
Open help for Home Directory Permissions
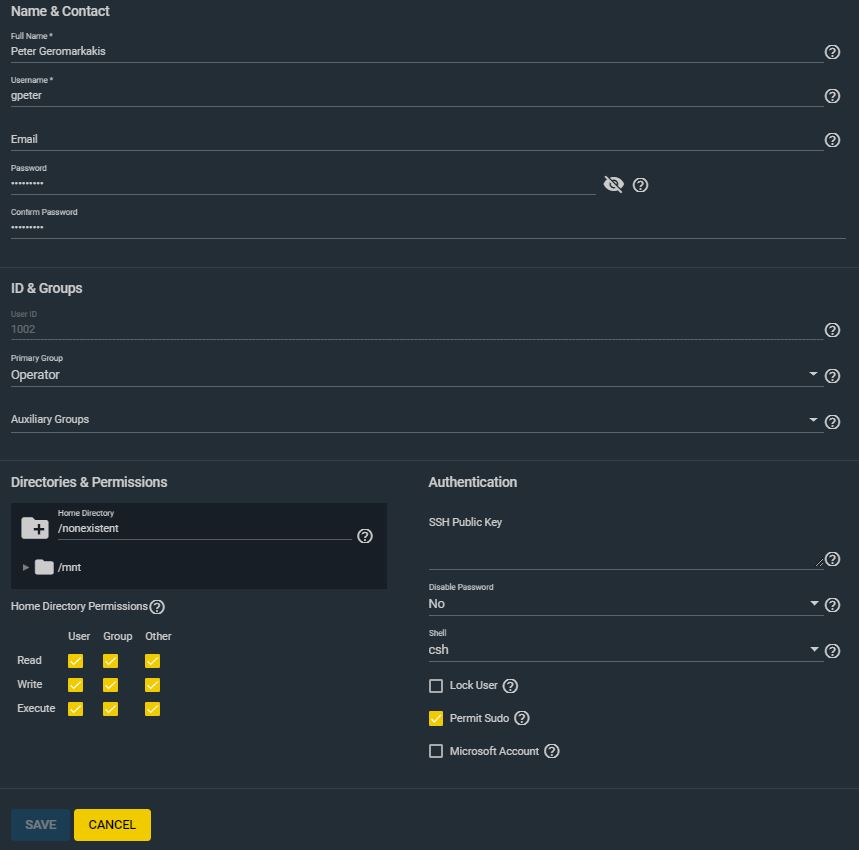click(157, 607)
